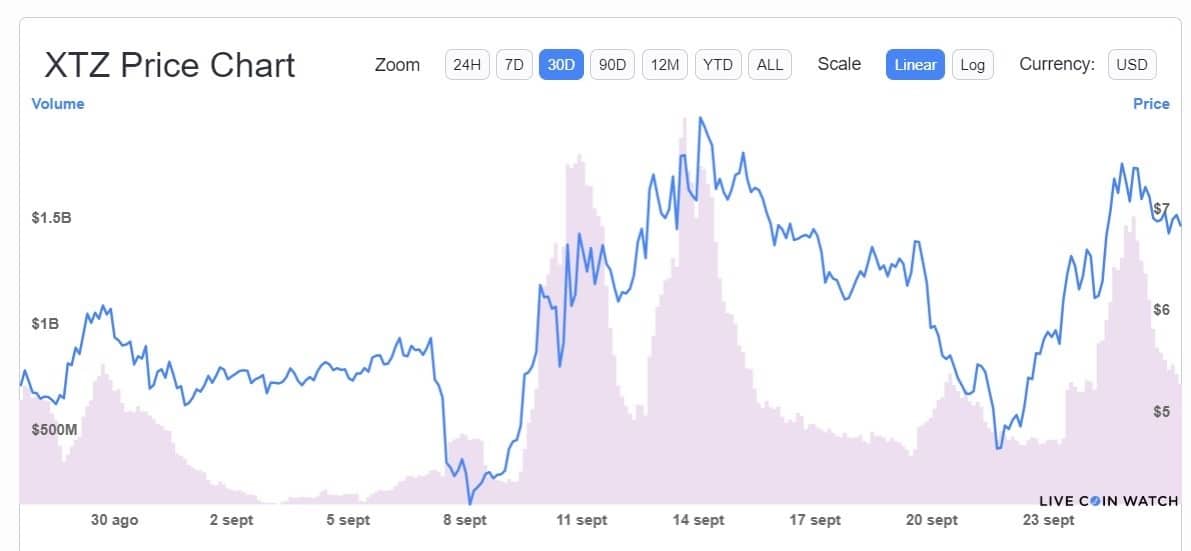
Task: Click the $7 price axis label
Action: [1161, 208]
